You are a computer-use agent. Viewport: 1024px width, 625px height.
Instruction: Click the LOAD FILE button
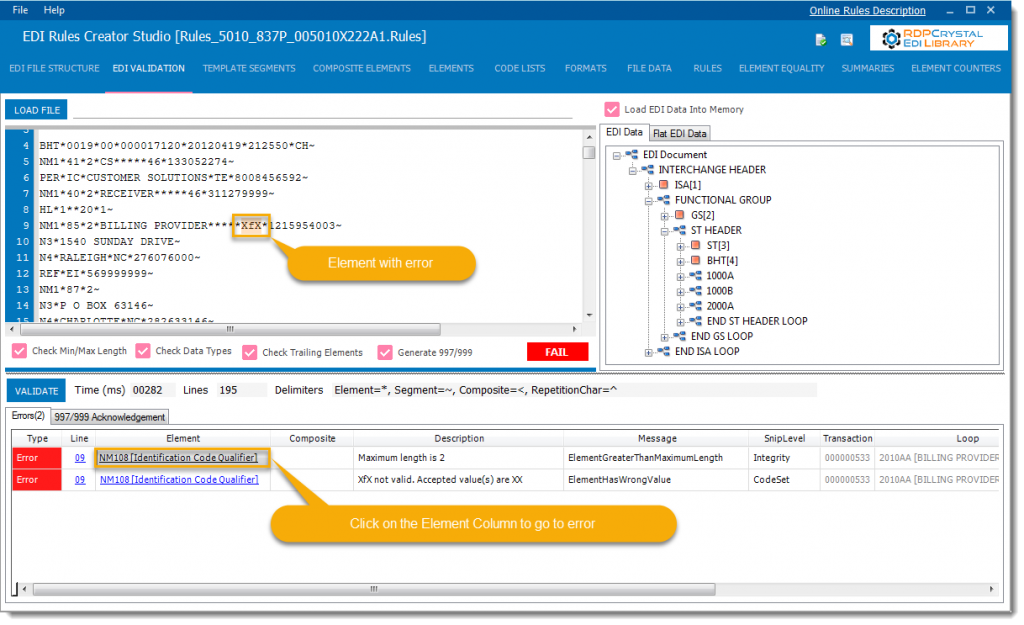tap(35, 109)
